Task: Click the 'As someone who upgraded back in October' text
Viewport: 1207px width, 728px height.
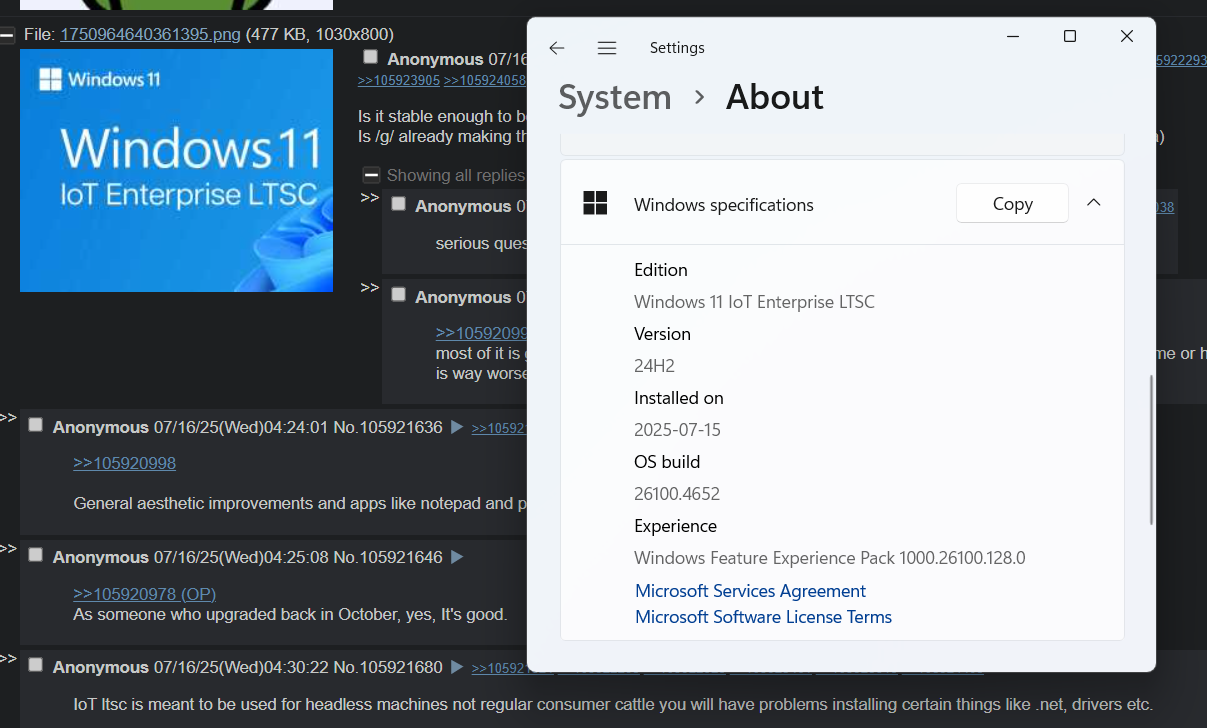Action: tap(290, 614)
